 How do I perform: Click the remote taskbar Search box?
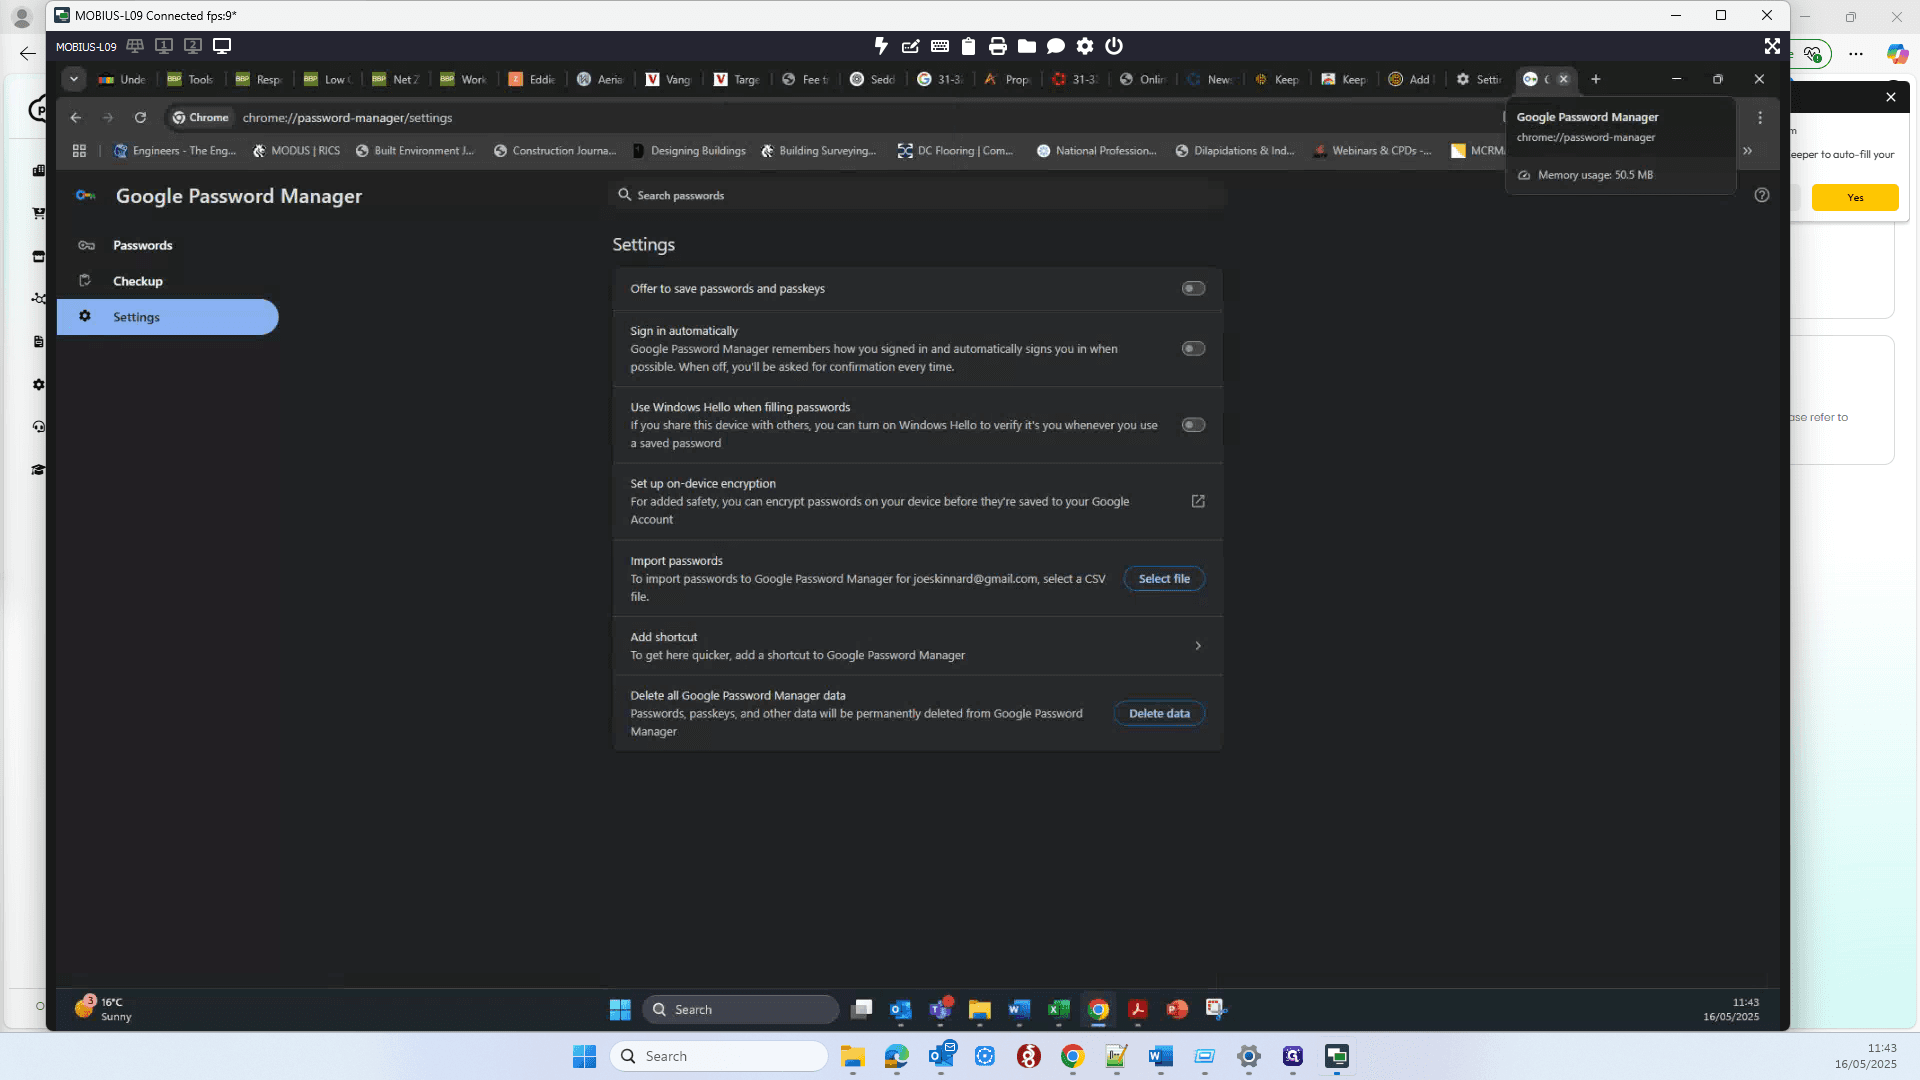click(740, 1009)
